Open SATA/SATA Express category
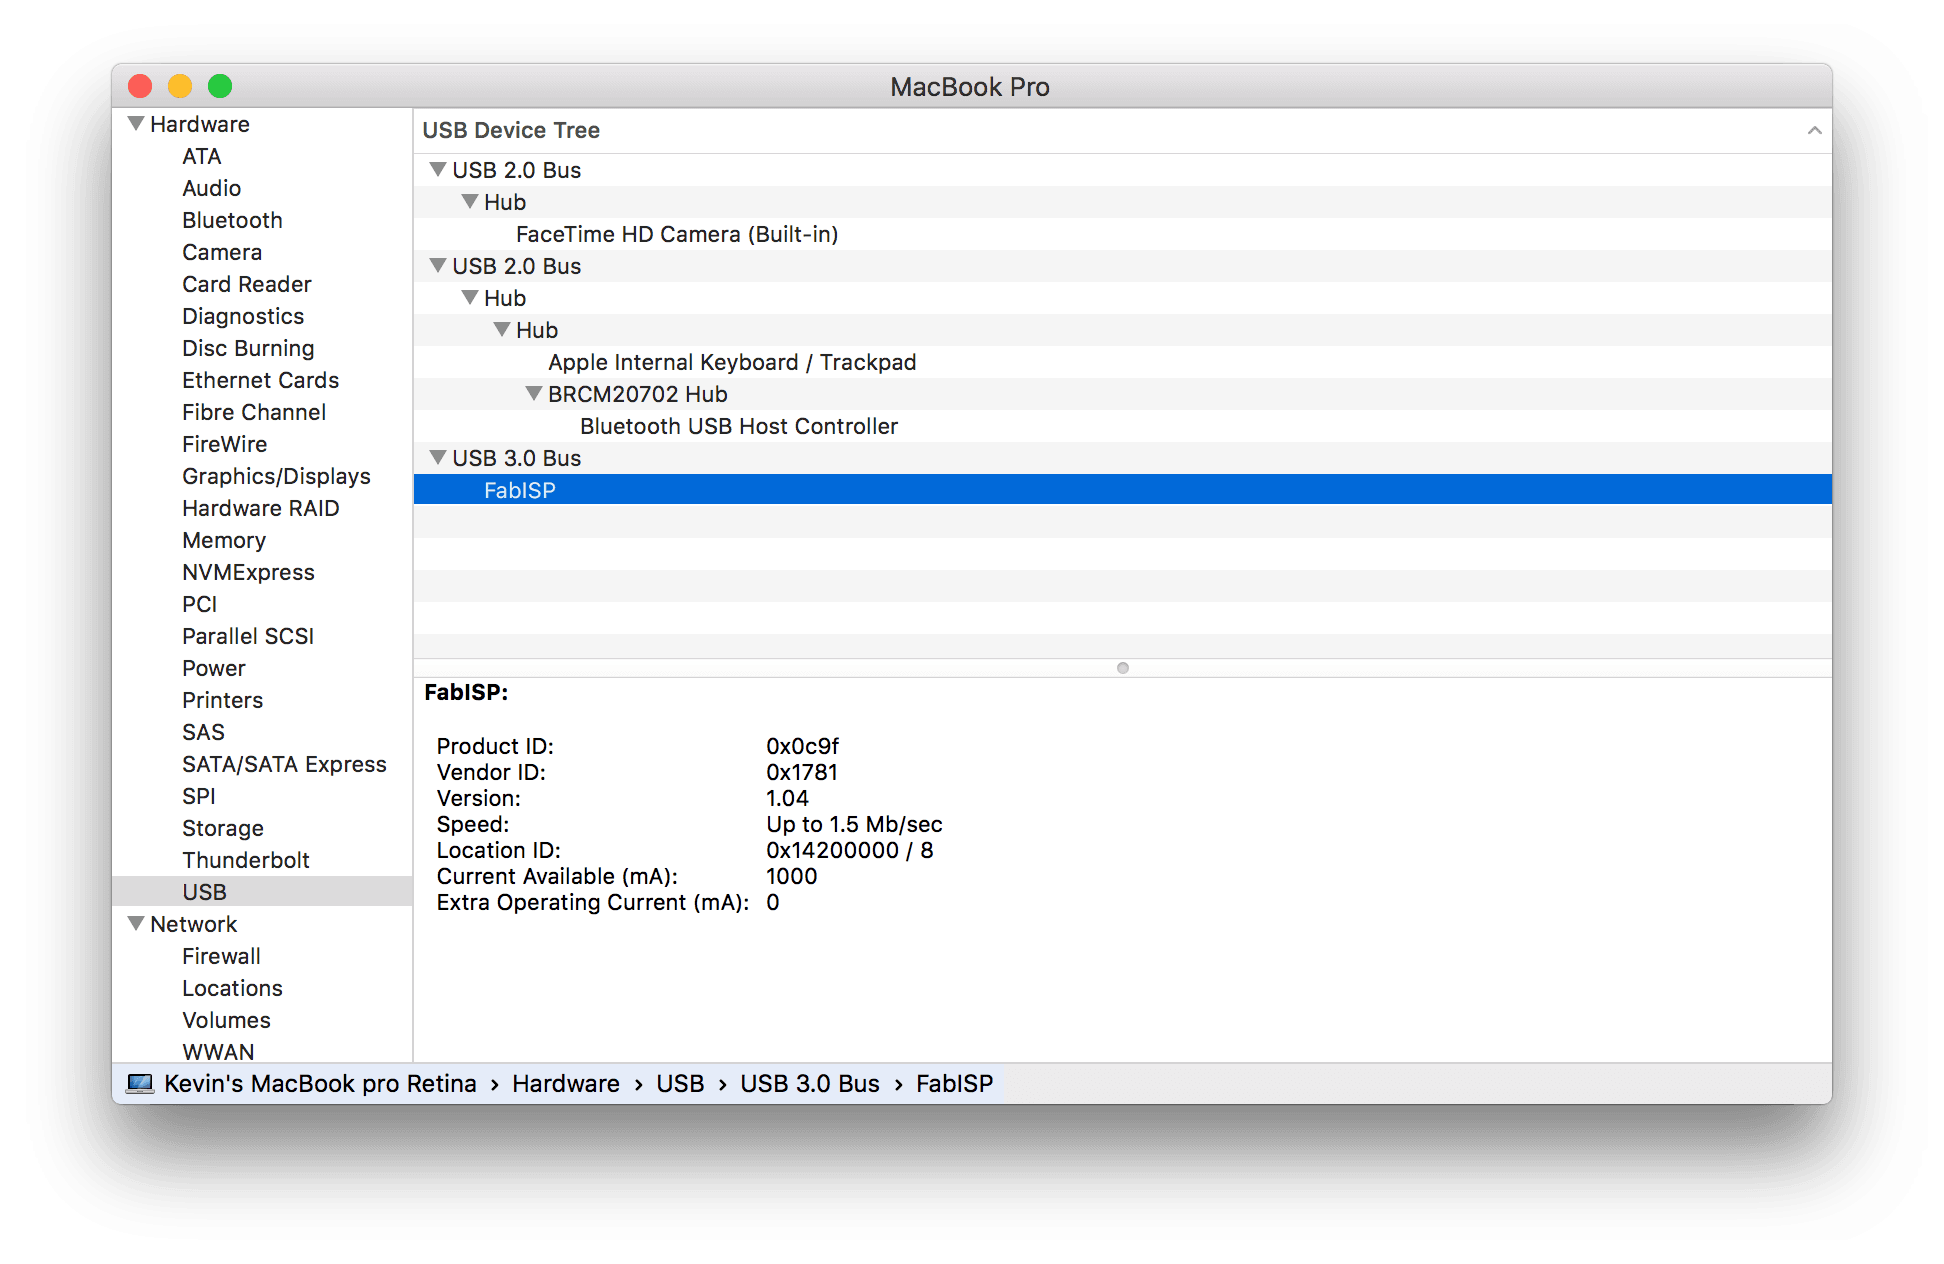The height and width of the screenshot is (1264, 1944). pyautogui.click(x=284, y=764)
